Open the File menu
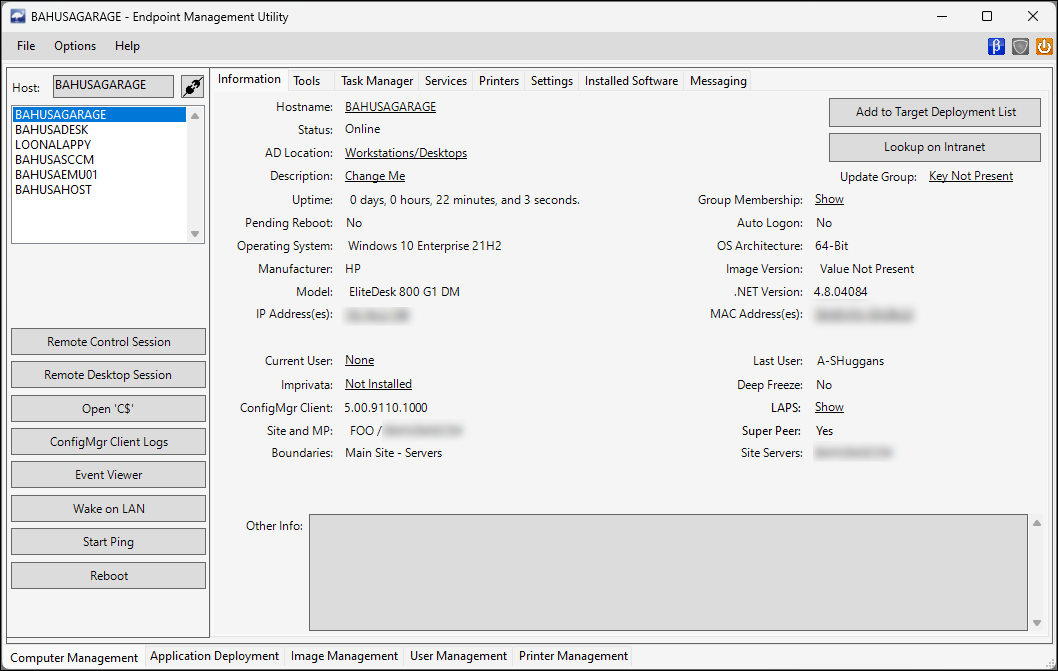This screenshot has width=1058, height=671. click(26, 46)
